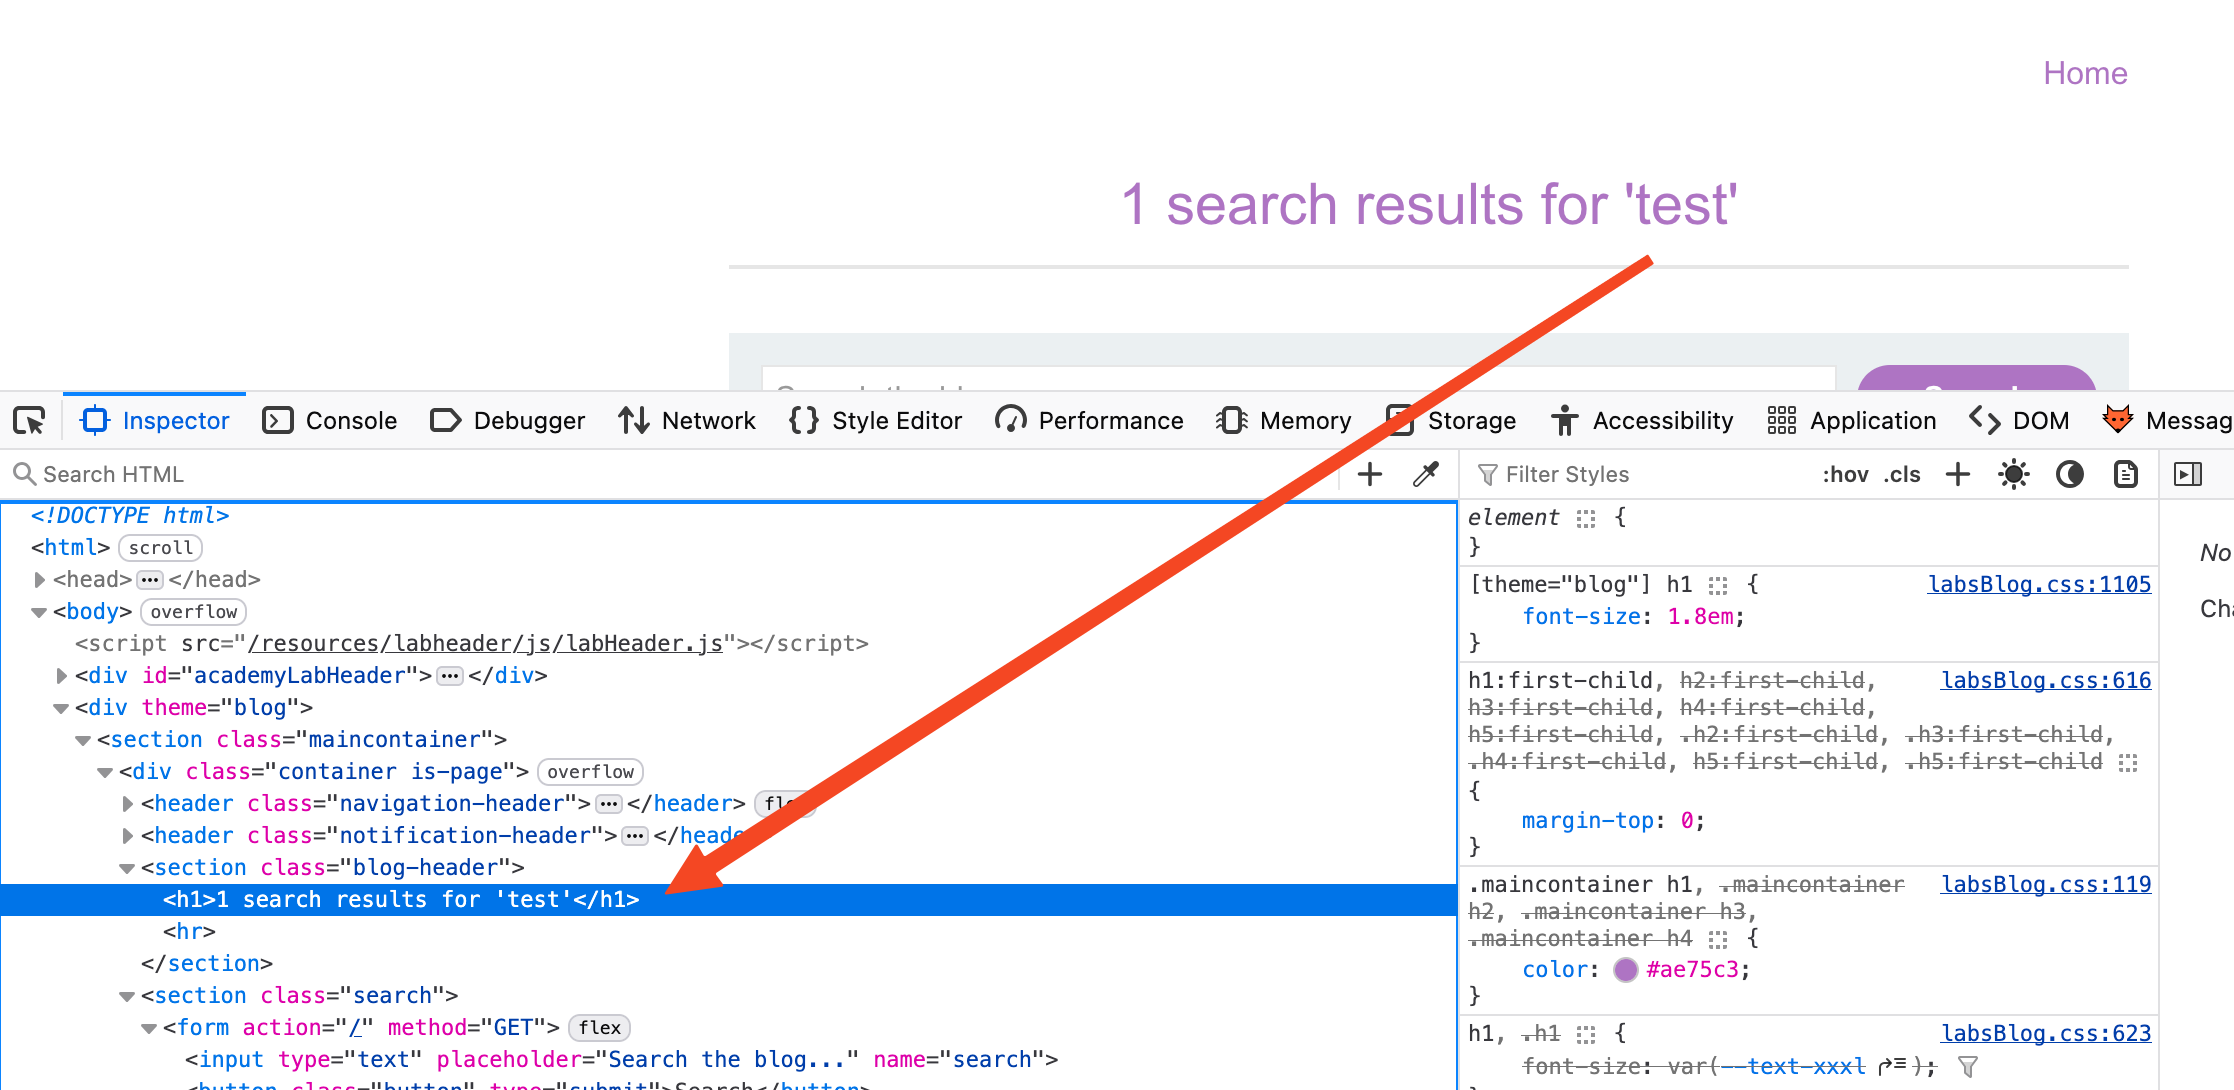Open the Style Editor panel

tap(876, 421)
